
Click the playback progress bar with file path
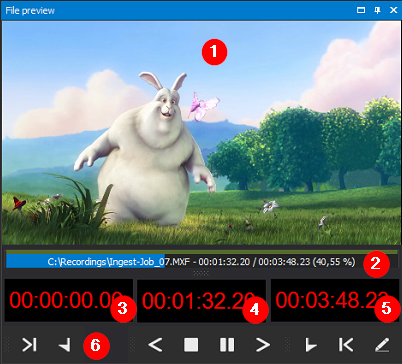[202, 261]
